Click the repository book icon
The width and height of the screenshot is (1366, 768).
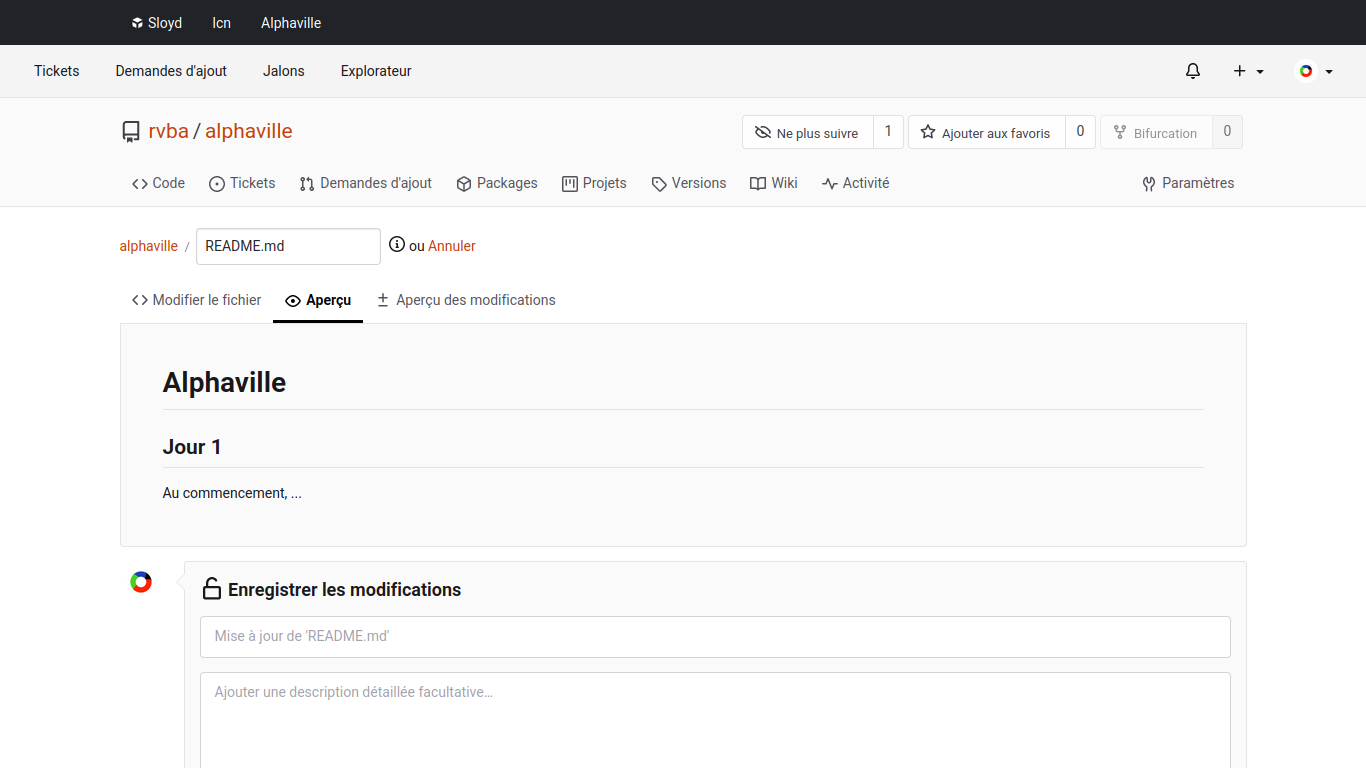pyautogui.click(x=131, y=132)
